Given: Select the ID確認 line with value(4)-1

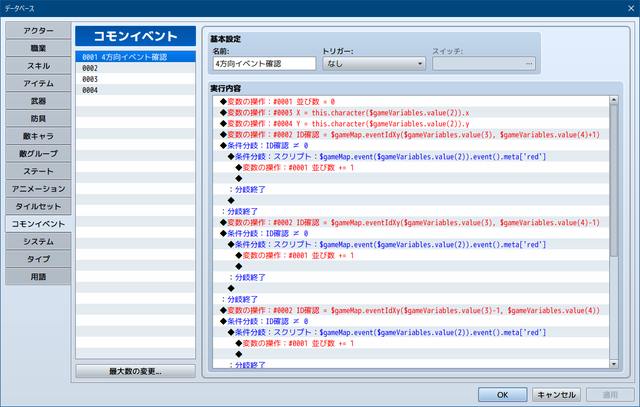Looking at the screenshot, I should (x=411, y=222).
